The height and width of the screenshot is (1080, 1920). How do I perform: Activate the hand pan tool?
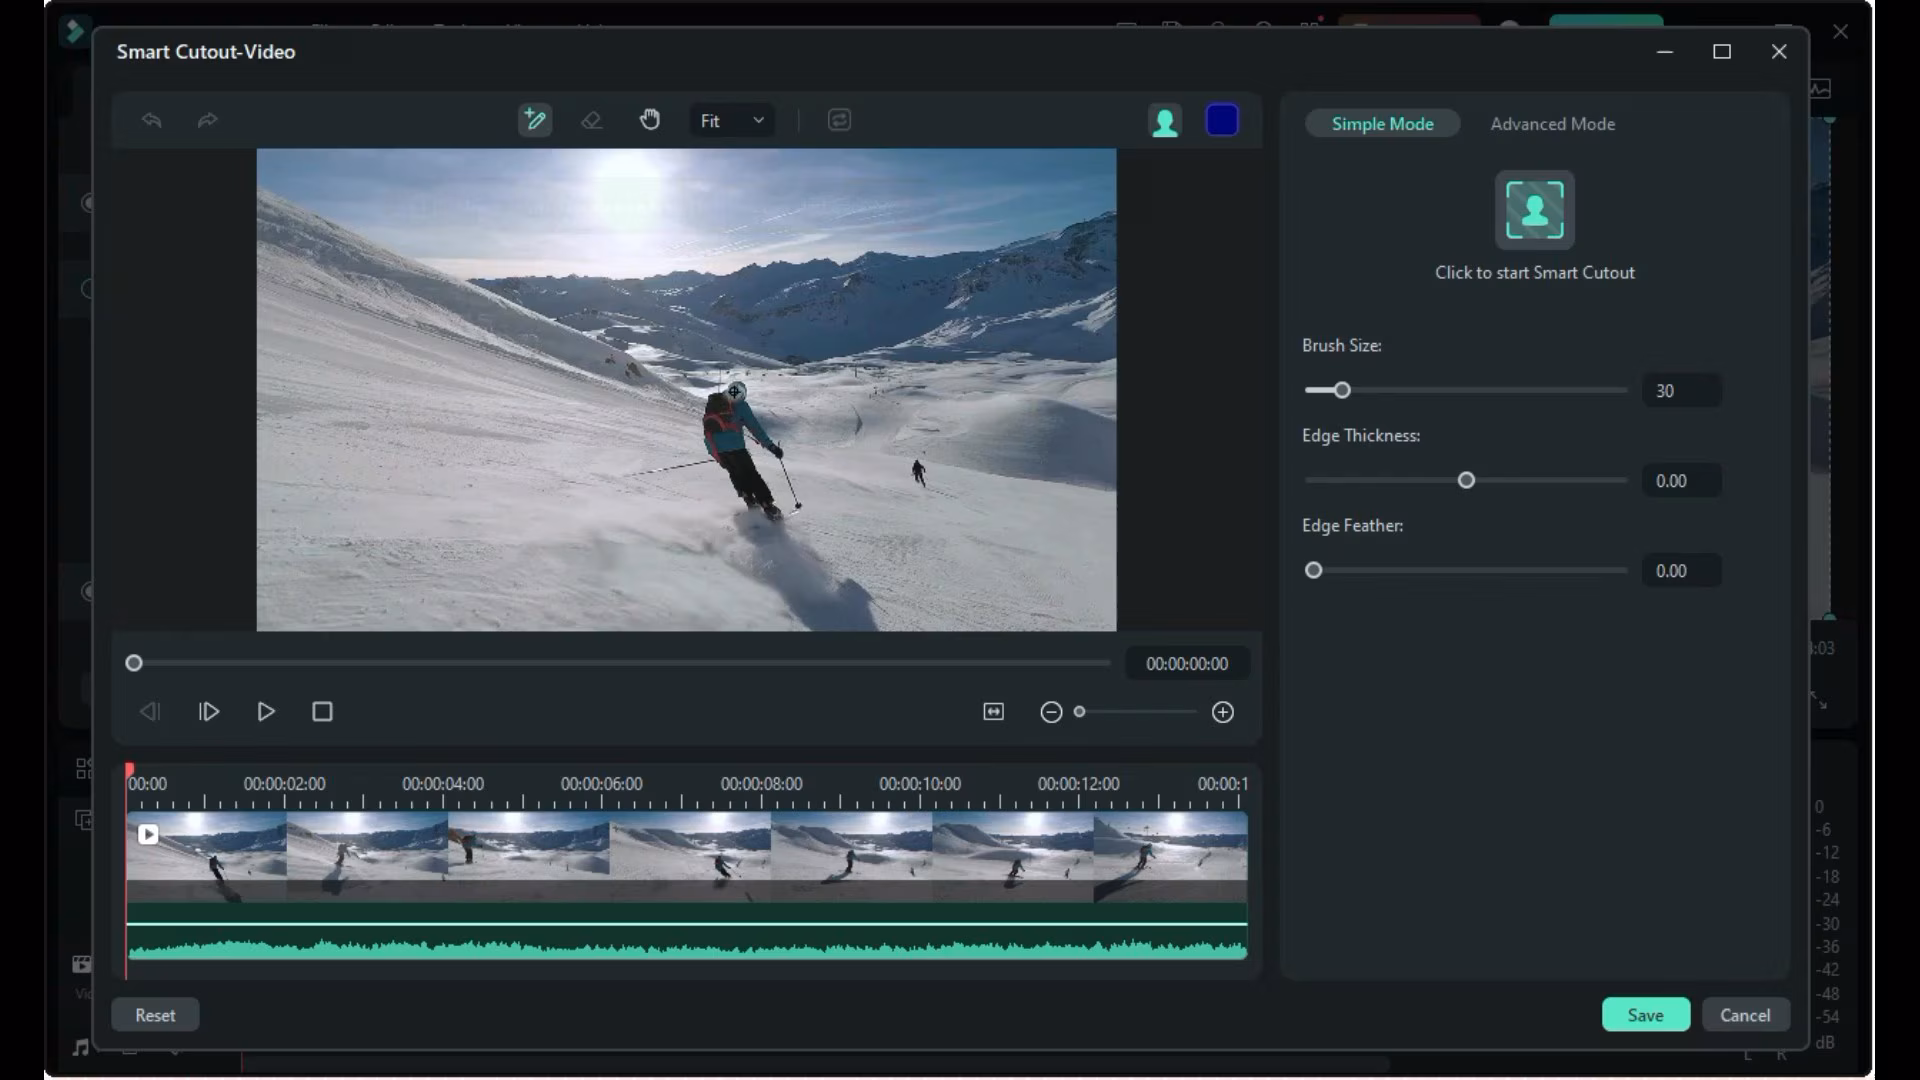(650, 120)
